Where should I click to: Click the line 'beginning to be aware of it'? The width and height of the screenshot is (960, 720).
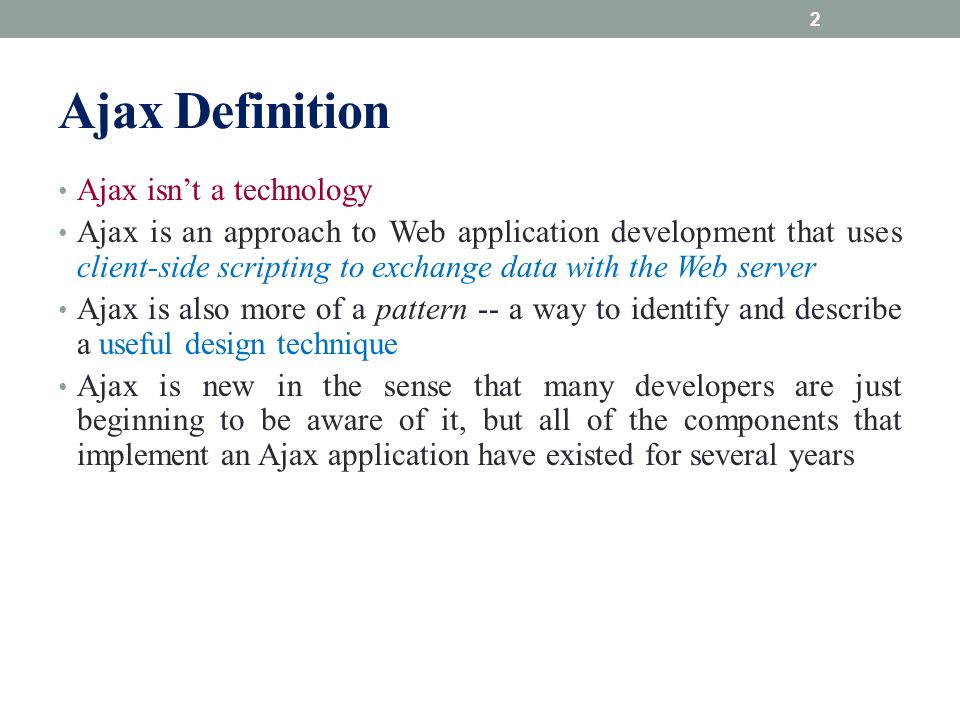(x=490, y=421)
